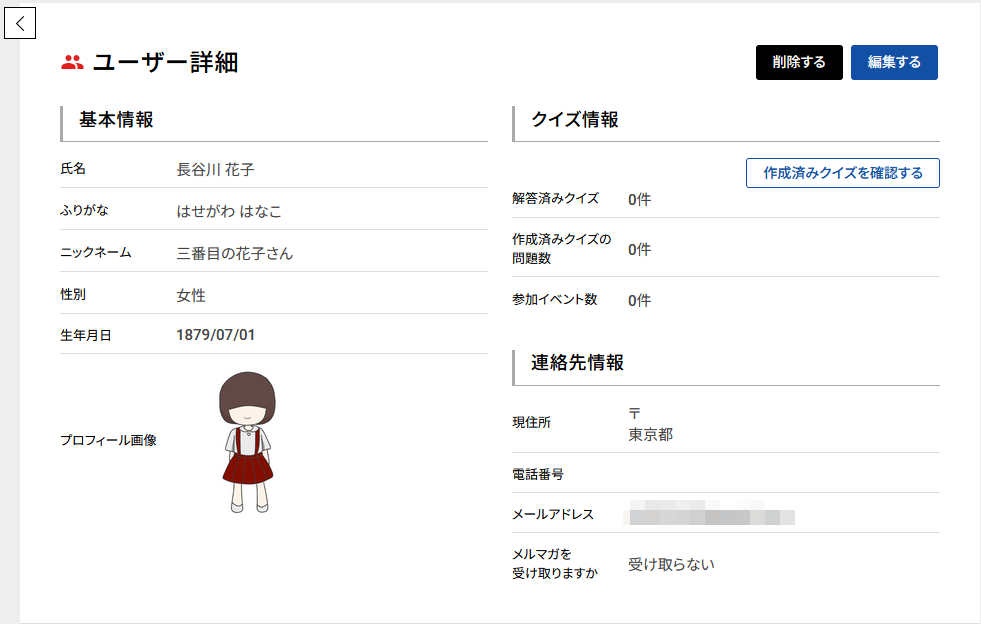981x624 pixels.
Task: Click the birthdate 1879/07/01
Action: [215, 335]
